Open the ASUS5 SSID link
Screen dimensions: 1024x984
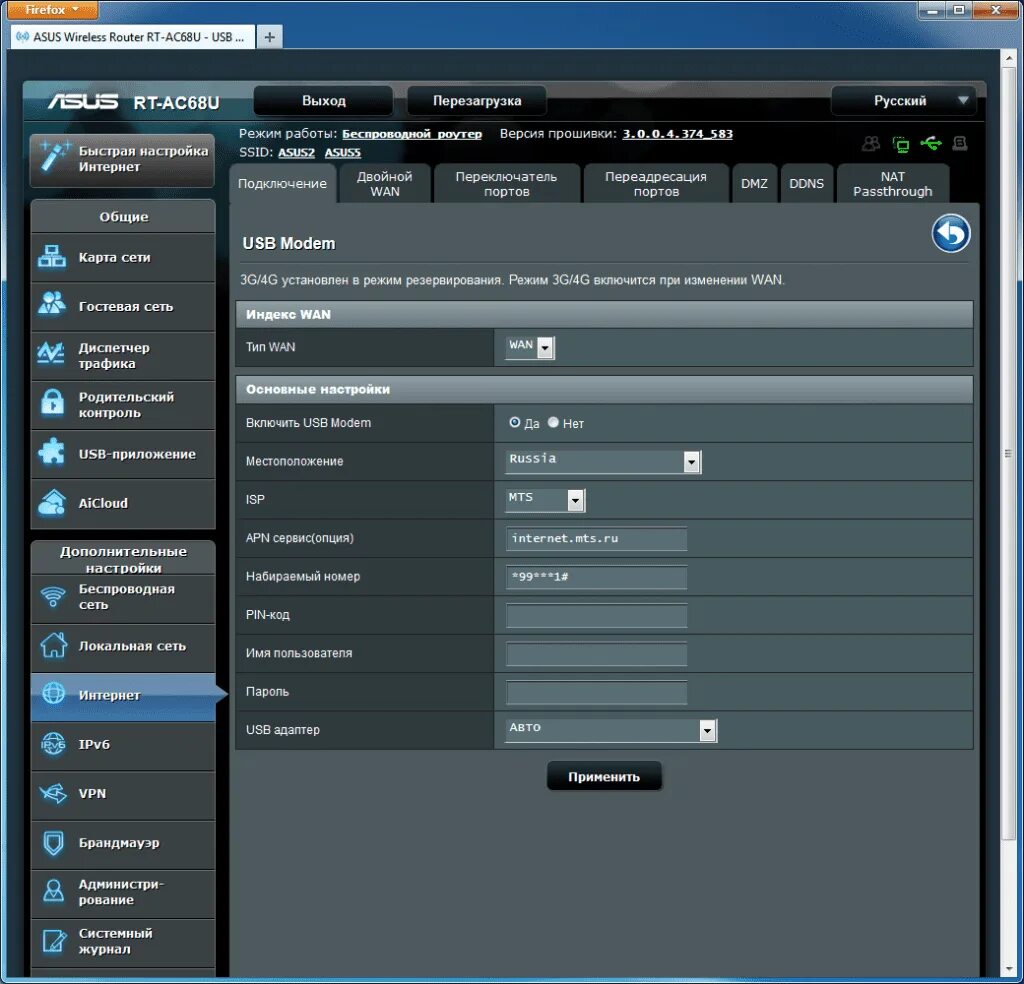point(343,152)
